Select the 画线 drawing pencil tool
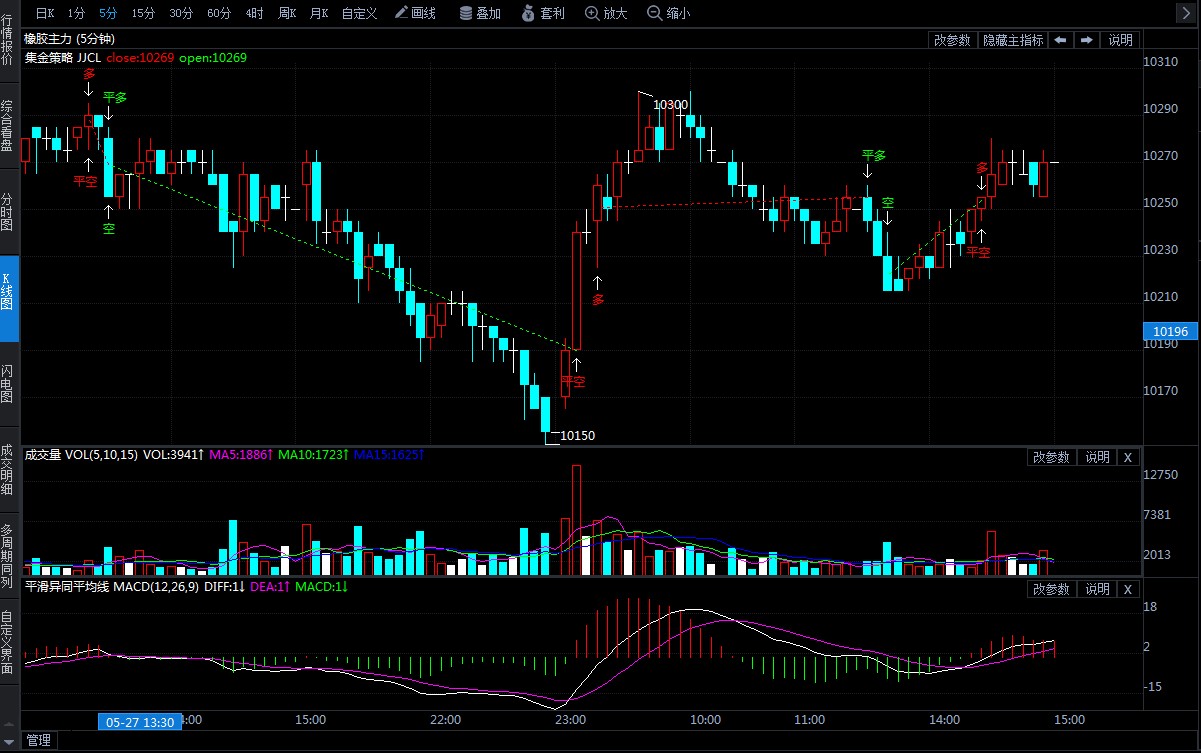Viewport: 1201px width, 753px height. (415, 13)
